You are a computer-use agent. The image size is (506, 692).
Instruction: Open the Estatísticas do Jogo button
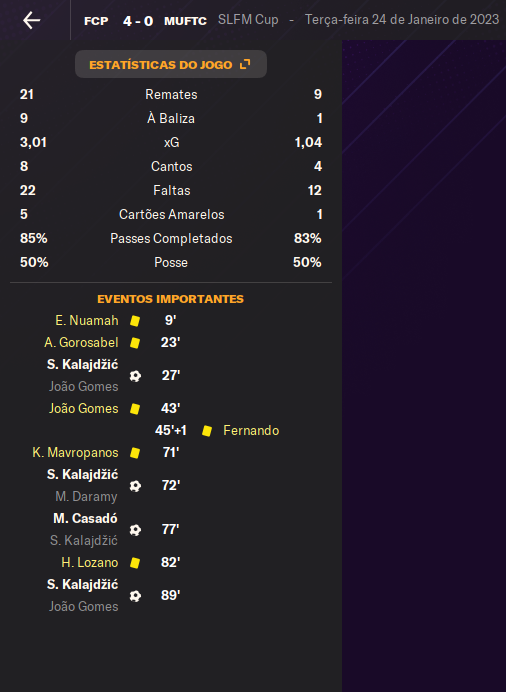point(171,64)
